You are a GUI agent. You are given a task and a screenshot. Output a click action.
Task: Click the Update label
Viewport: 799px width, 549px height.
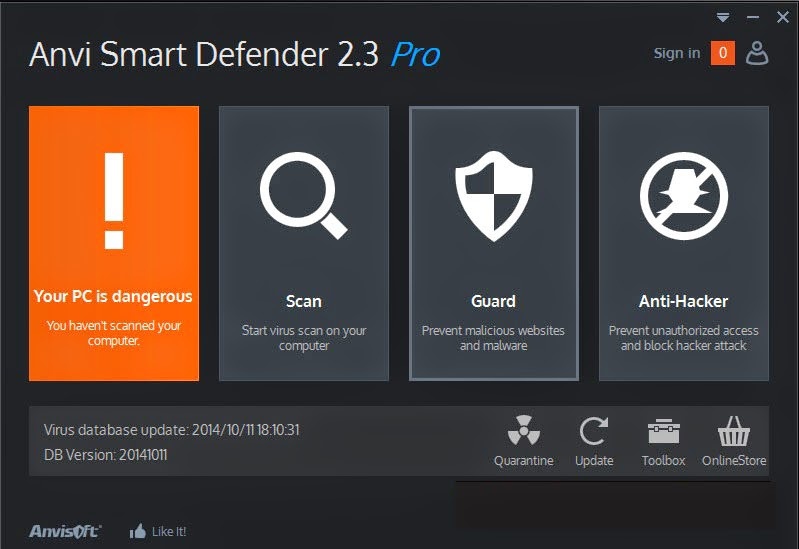(594, 460)
